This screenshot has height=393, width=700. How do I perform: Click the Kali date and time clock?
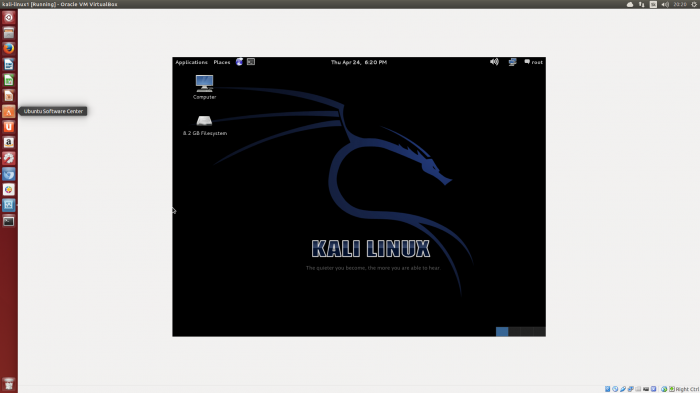point(359,62)
